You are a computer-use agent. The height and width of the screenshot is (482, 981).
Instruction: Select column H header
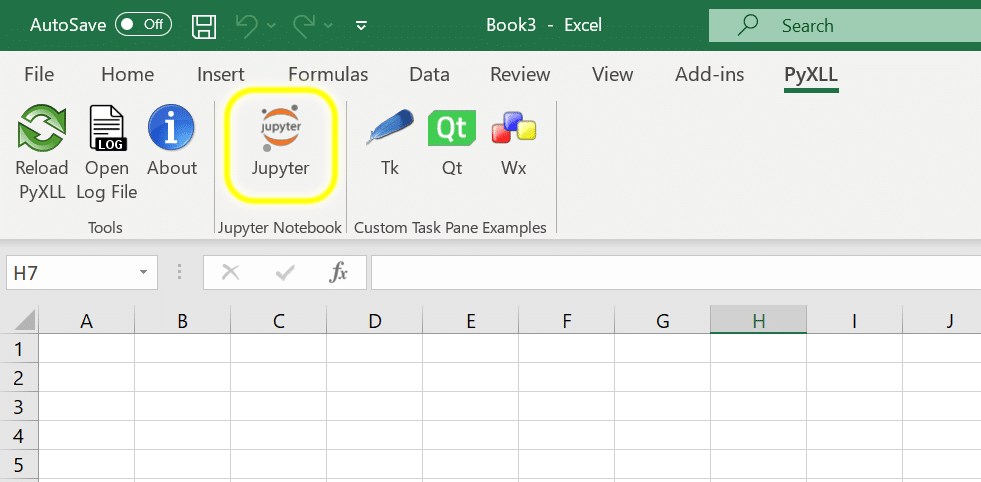point(758,321)
